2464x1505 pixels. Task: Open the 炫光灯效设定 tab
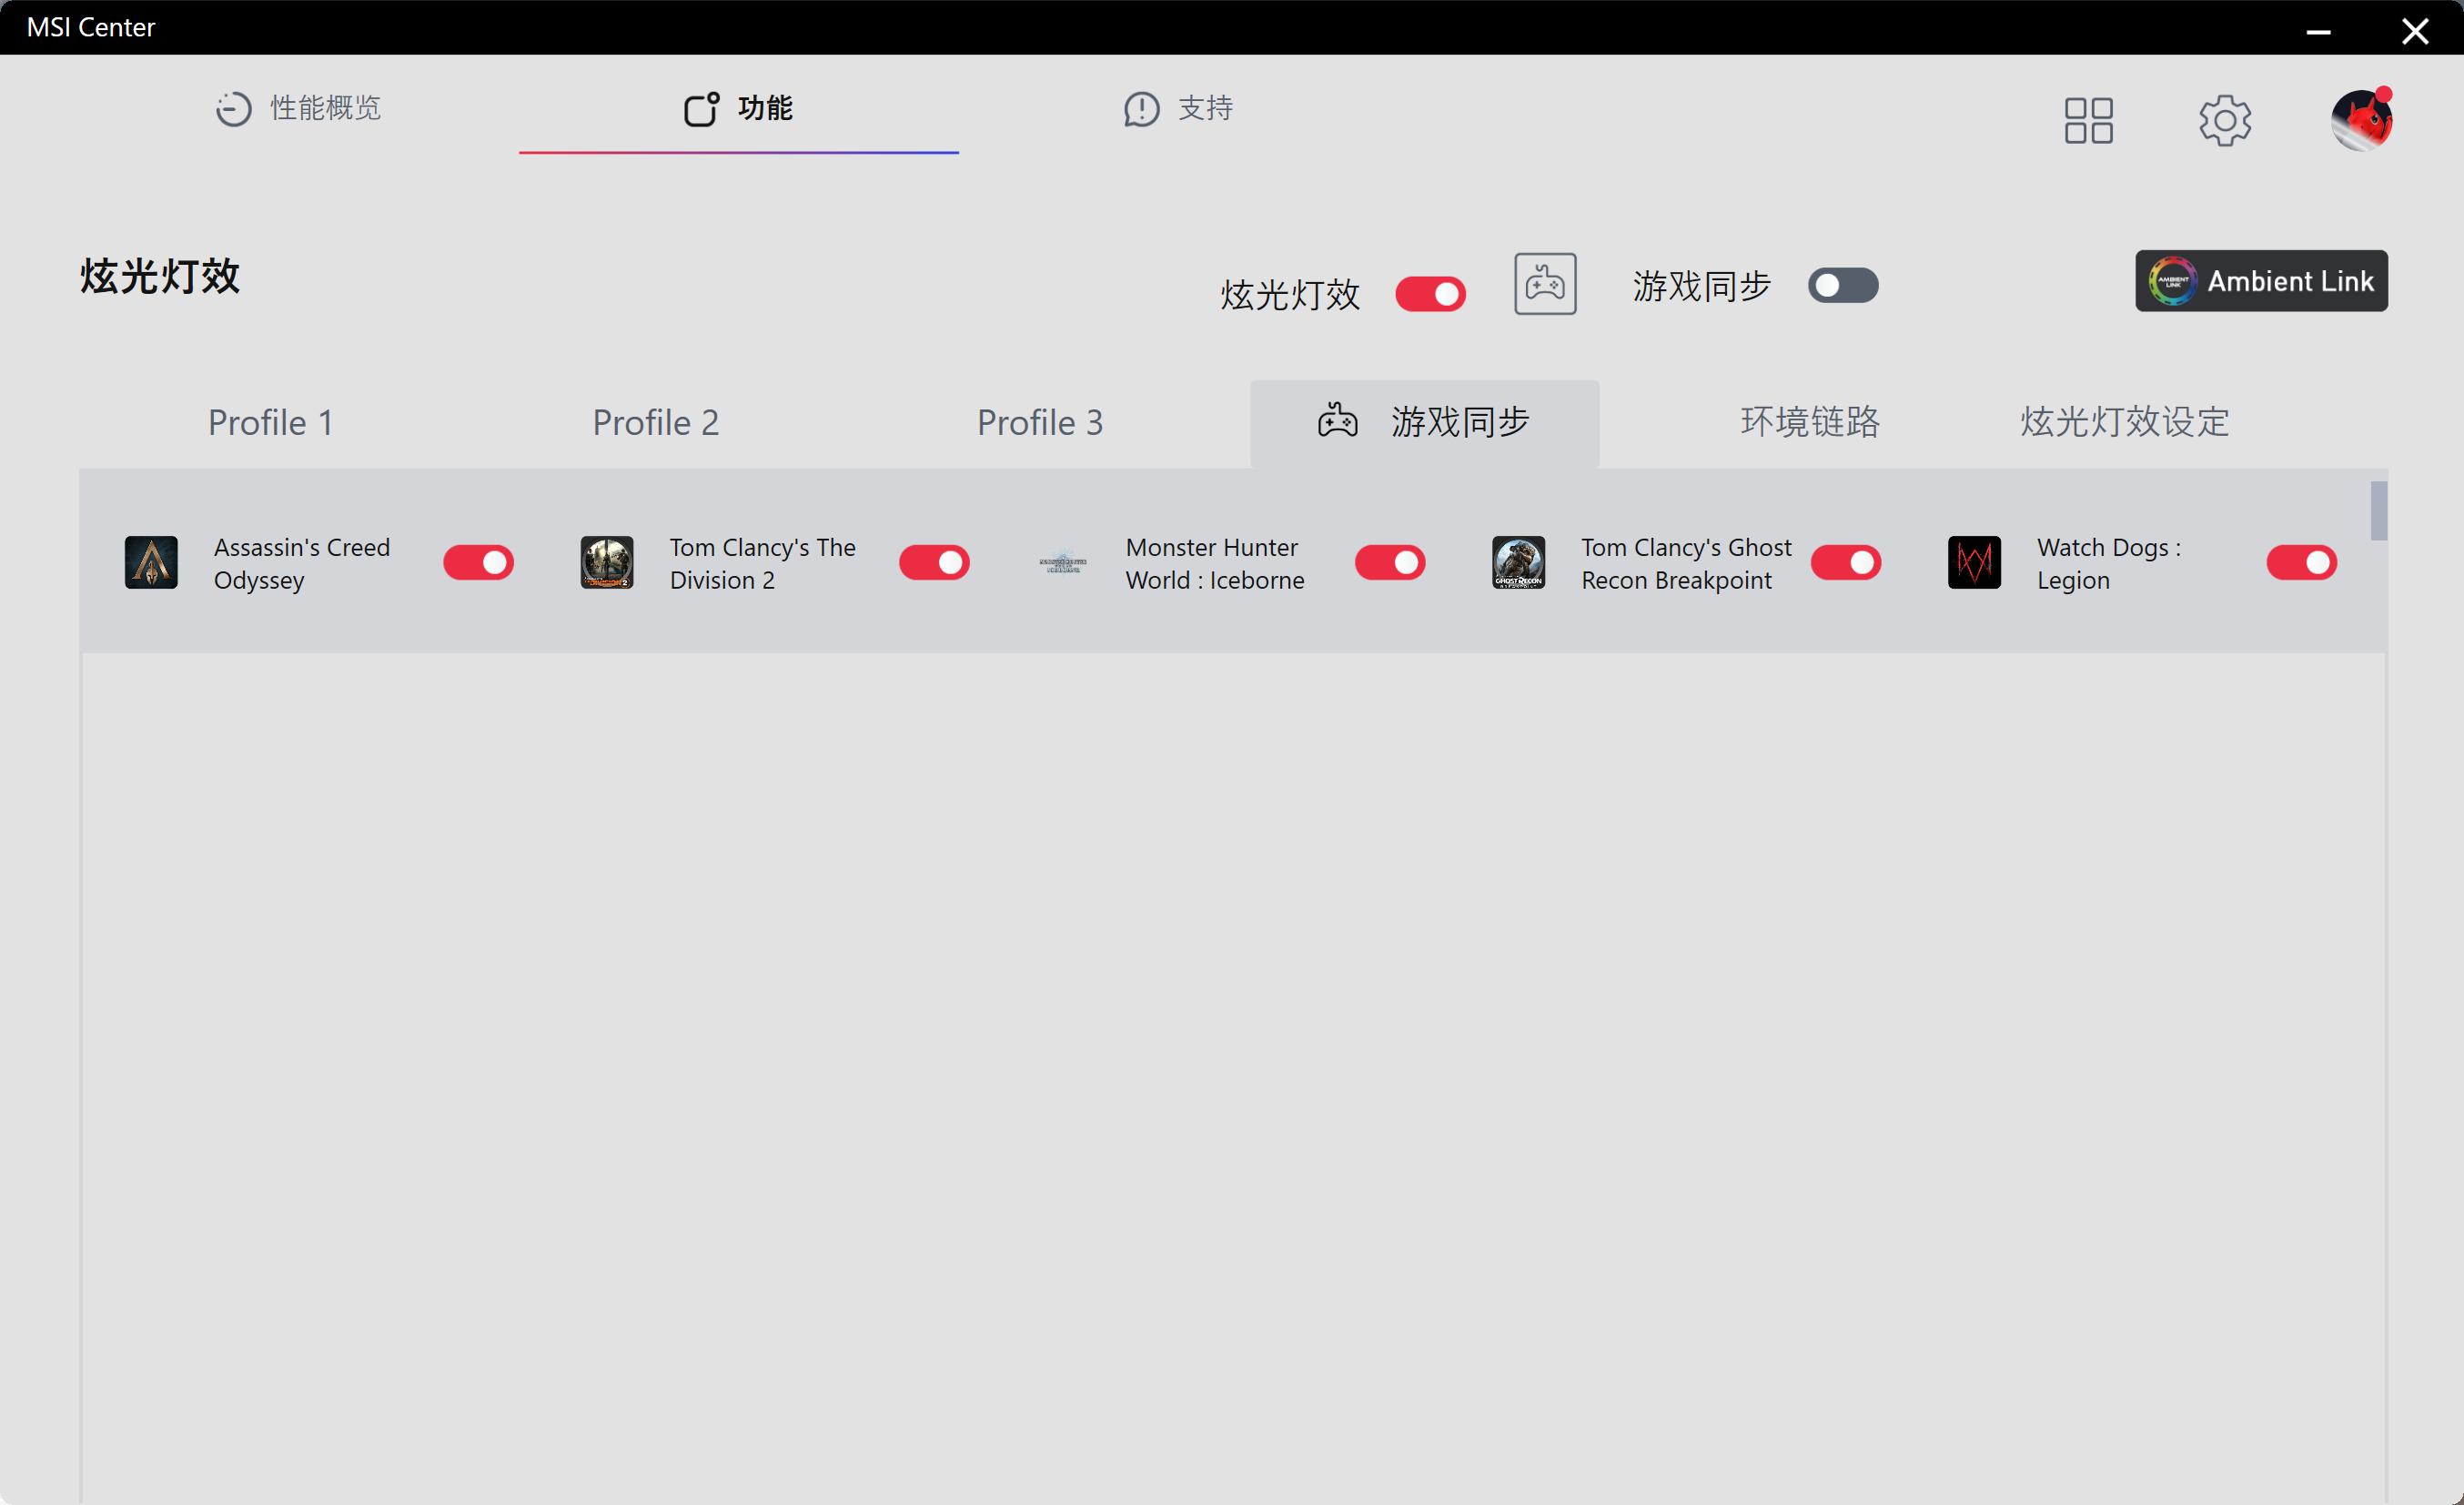[2124, 423]
